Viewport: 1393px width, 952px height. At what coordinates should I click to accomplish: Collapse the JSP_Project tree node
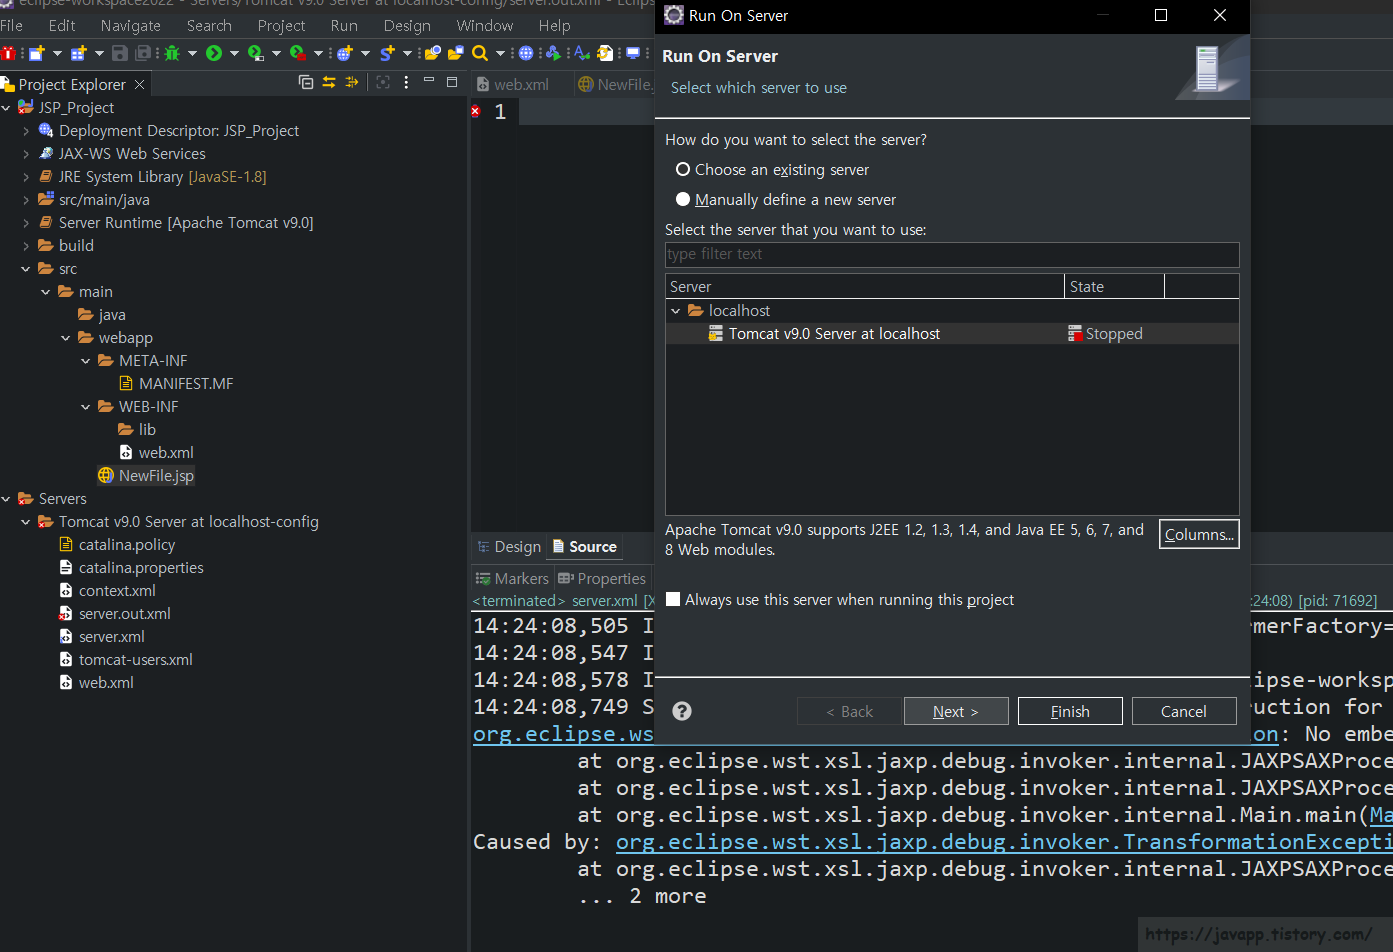(6, 108)
